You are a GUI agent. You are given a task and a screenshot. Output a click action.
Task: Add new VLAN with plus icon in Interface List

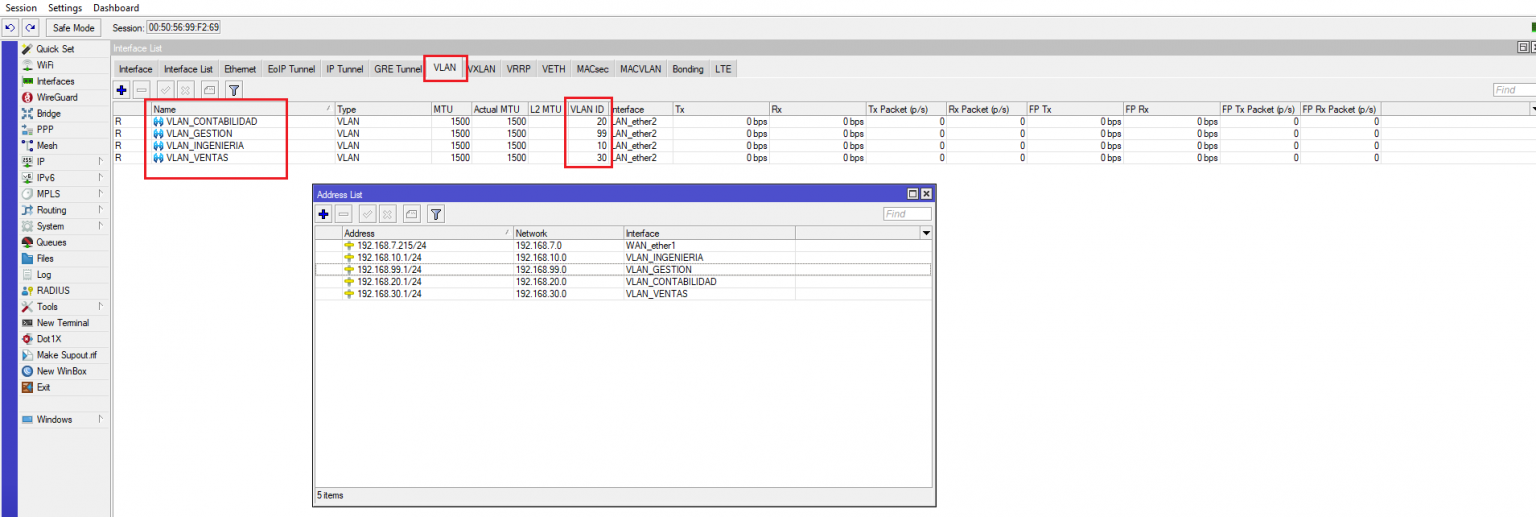[x=122, y=90]
